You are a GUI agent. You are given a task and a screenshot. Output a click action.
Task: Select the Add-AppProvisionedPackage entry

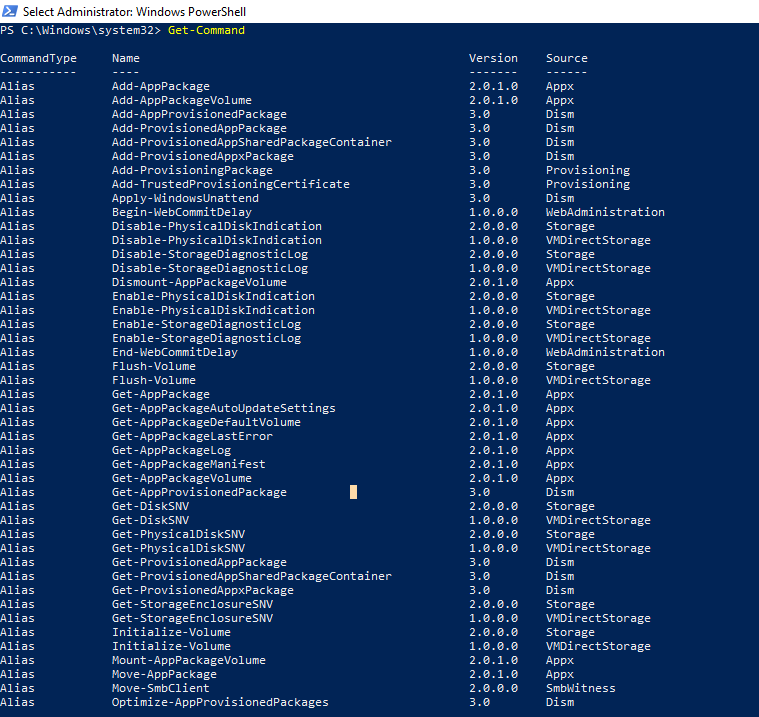click(x=199, y=114)
